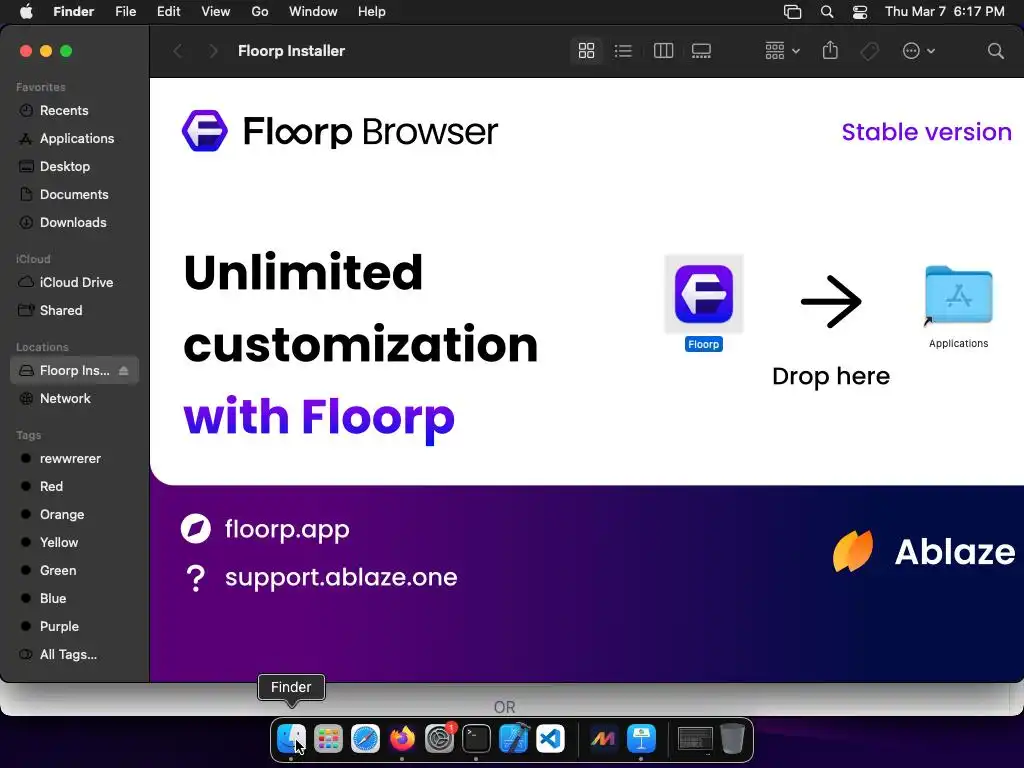This screenshot has width=1024, height=768.
Task: Open Control Center in menu bar
Action: click(x=860, y=12)
